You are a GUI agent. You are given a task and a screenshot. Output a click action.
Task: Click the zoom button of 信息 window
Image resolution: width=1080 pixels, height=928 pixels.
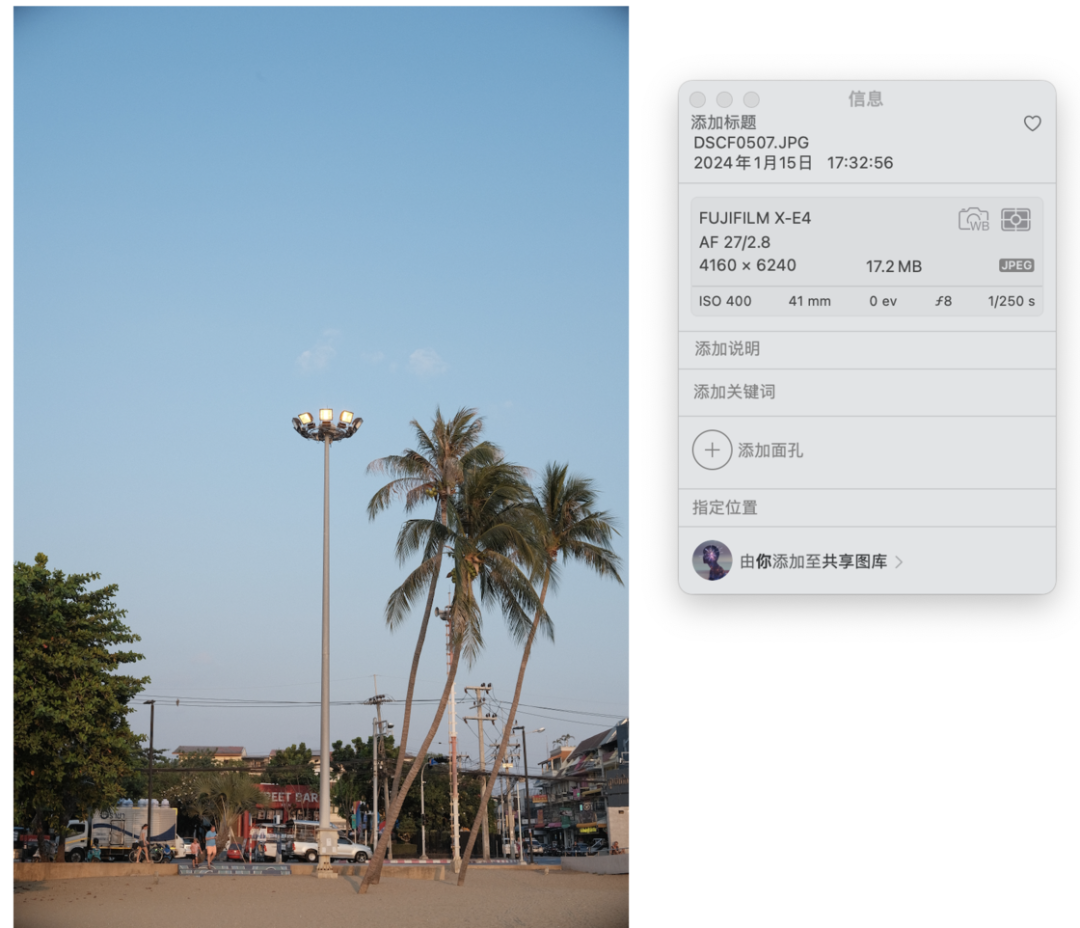pyautogui.click(x=751, y=100)
